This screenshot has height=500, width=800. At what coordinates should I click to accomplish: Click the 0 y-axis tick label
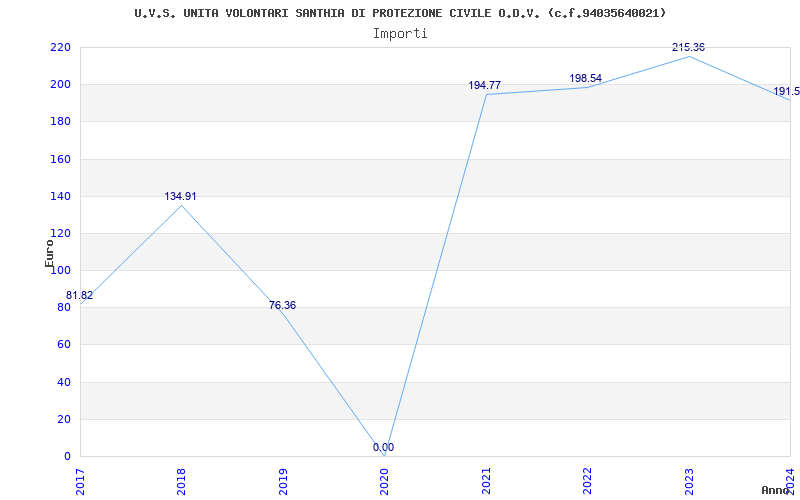(x=67, y=457)
